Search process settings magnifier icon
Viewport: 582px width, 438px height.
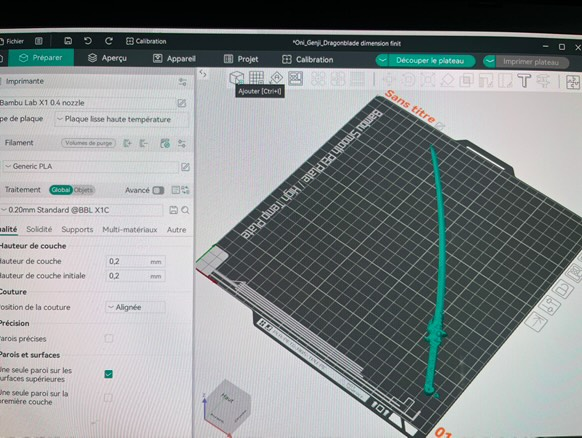185,210
